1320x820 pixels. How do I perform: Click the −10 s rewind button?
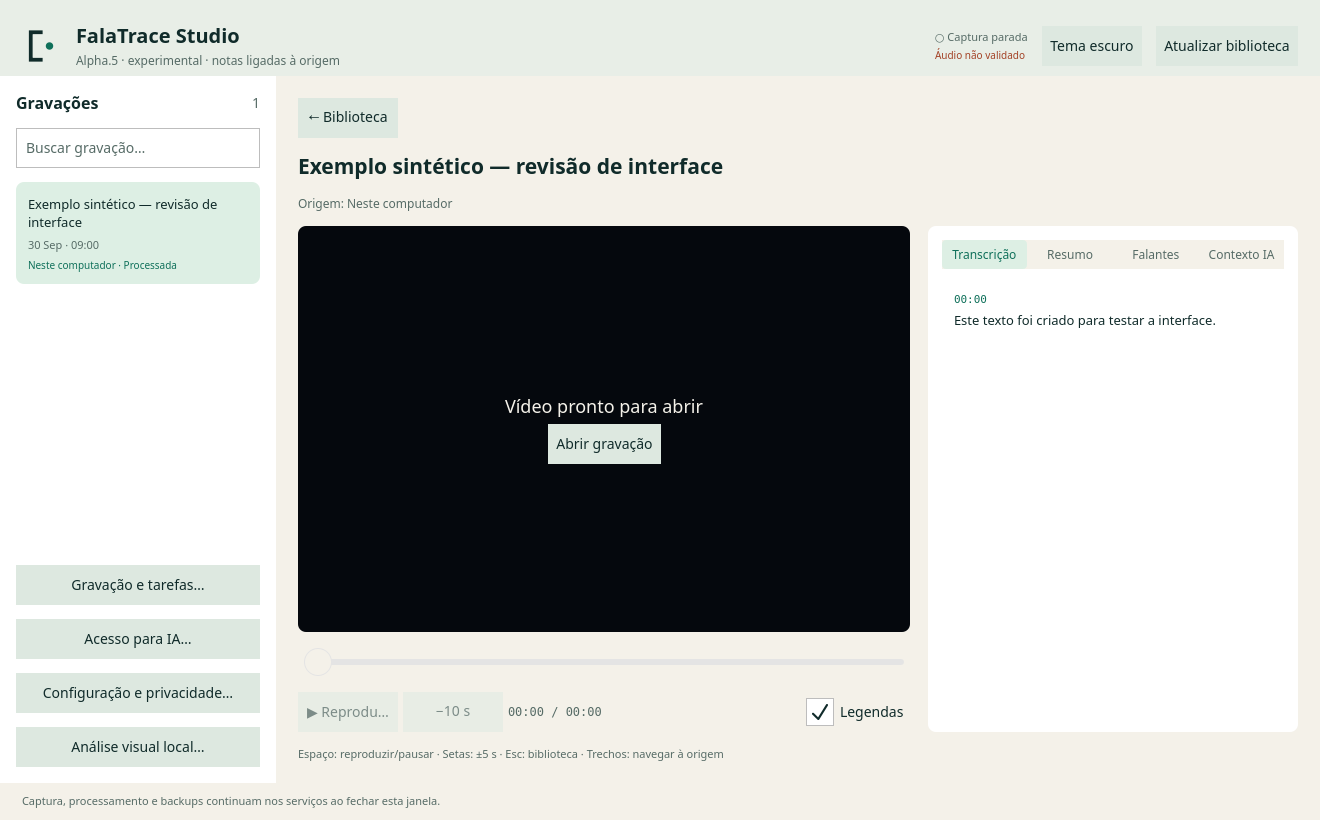[453, 712]
